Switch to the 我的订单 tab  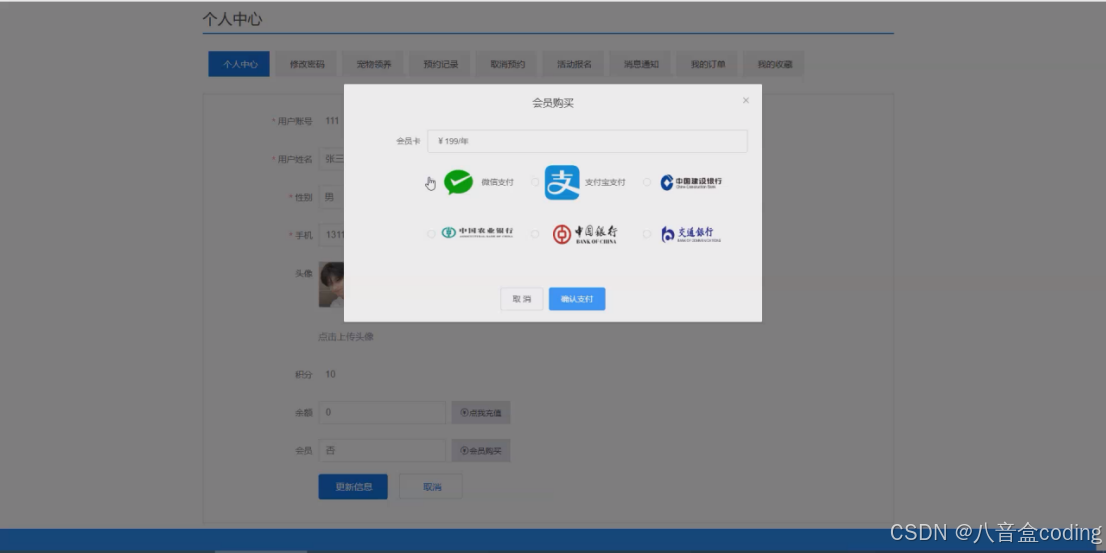pyautogui.click(x=707, y=64)
